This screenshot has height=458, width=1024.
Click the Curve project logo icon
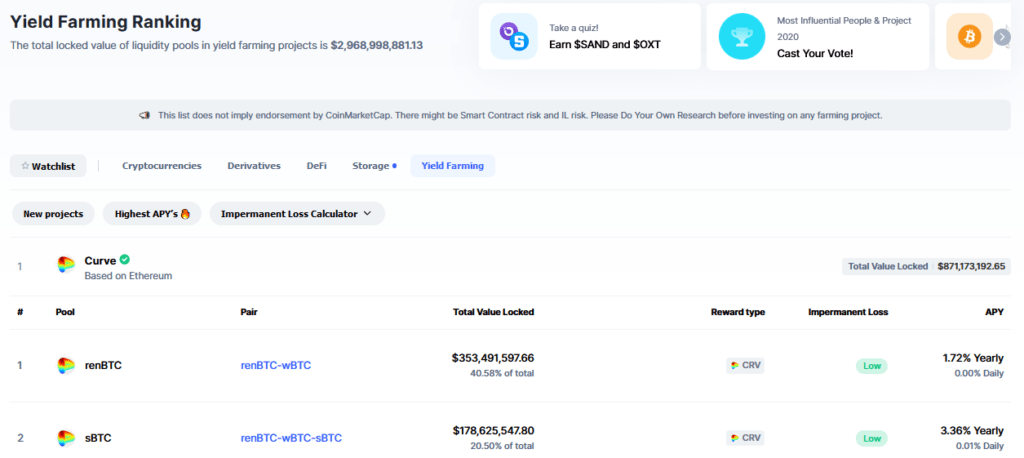coord(66,266)
